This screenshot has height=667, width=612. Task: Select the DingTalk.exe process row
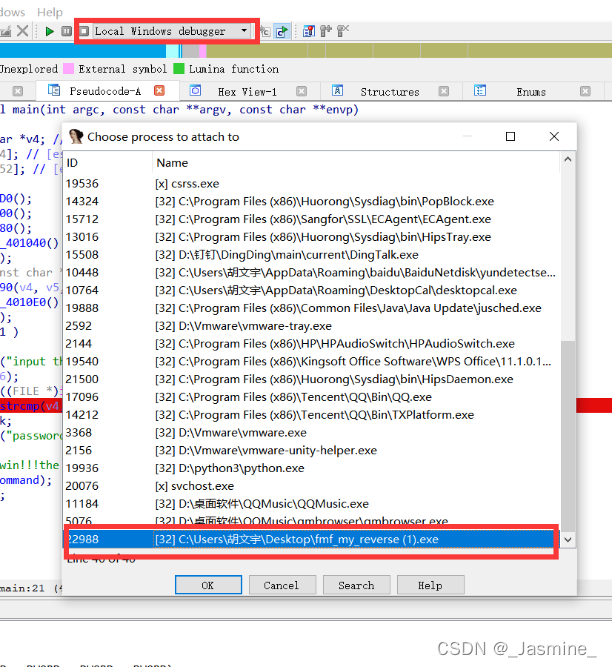(x=311, y=255)
